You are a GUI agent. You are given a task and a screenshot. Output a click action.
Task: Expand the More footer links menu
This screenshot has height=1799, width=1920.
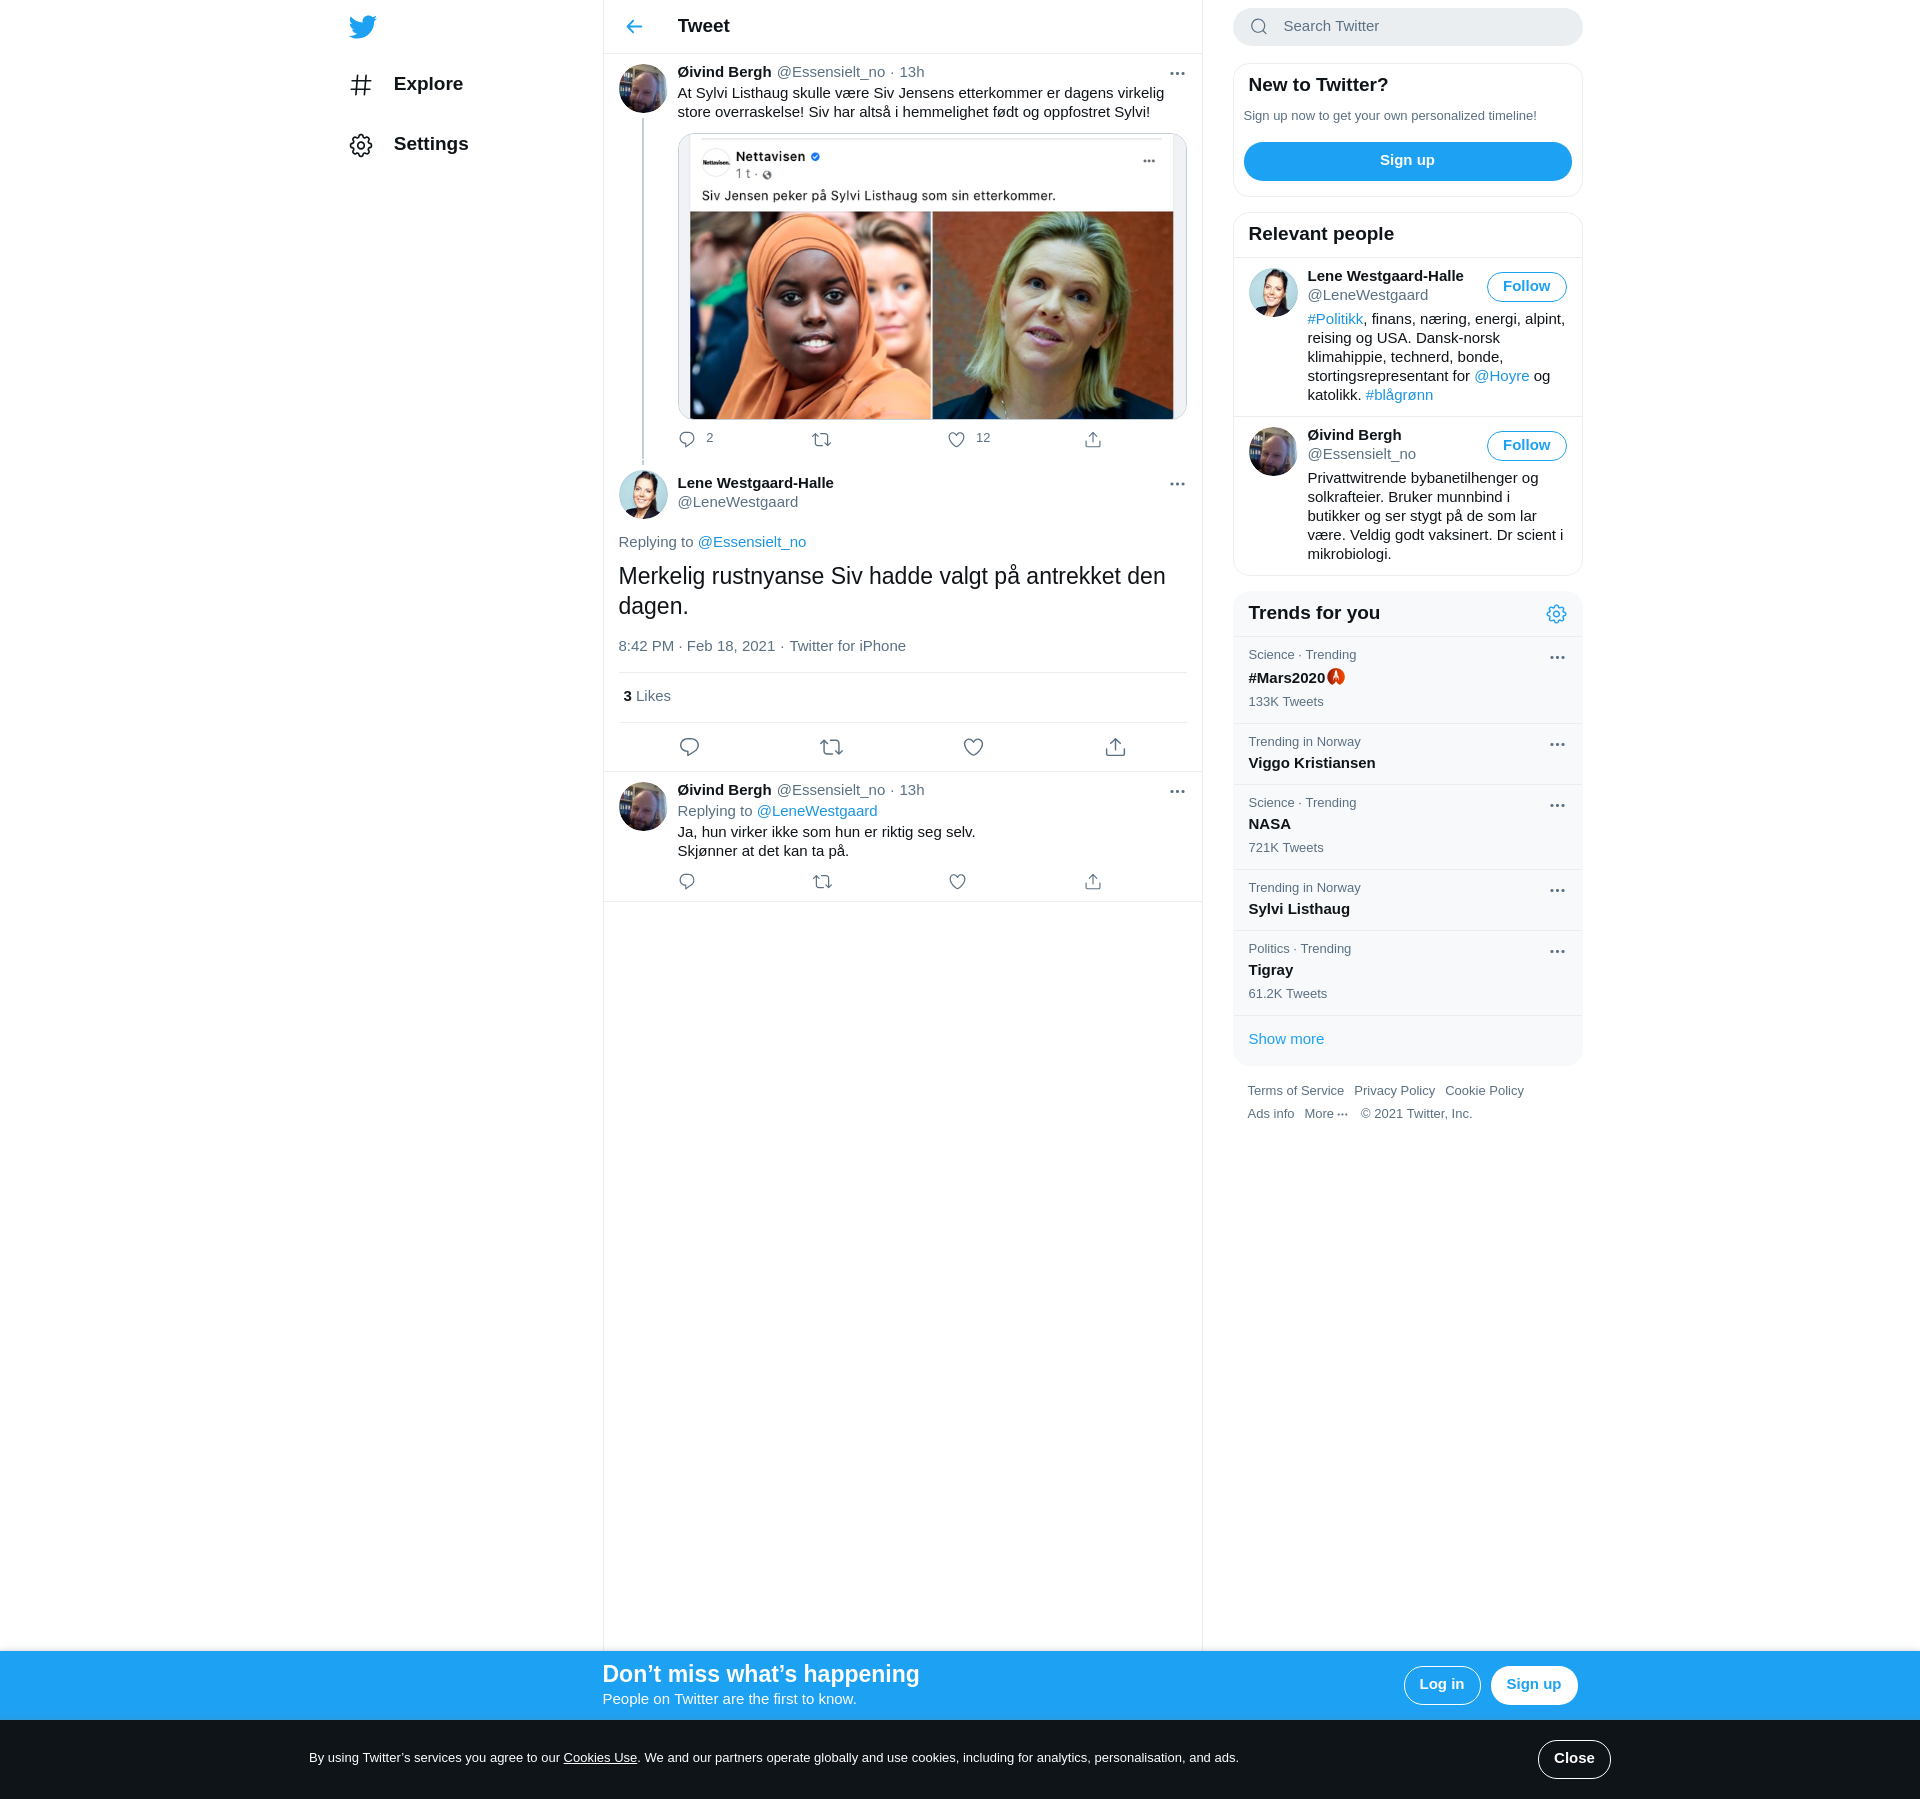(1326, 1114)
